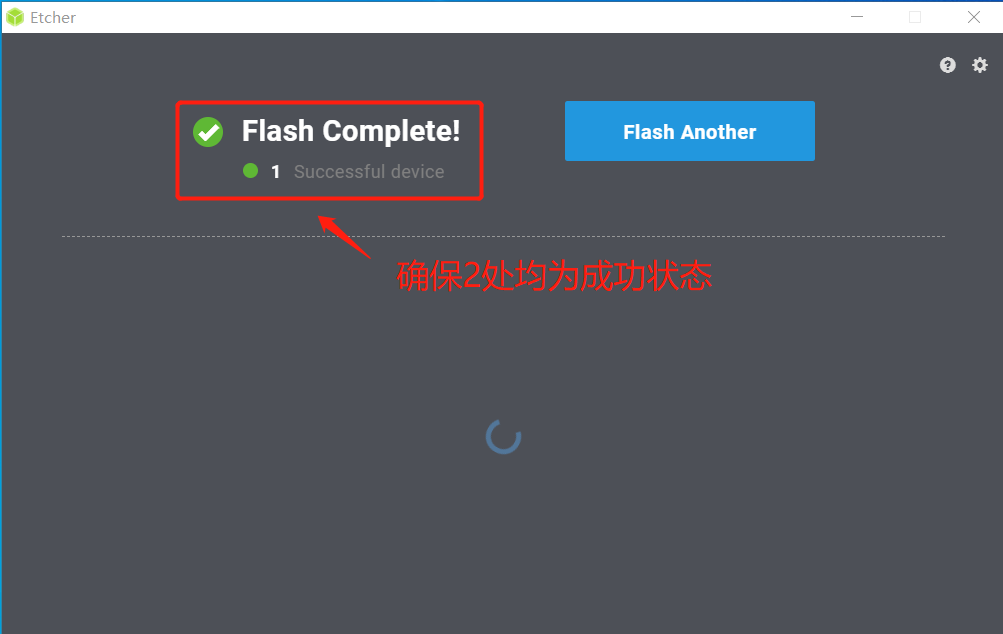Viewport: 1003px width, 634px height.
Task: Open settings via the gear icon
Action: pos(979,65)
